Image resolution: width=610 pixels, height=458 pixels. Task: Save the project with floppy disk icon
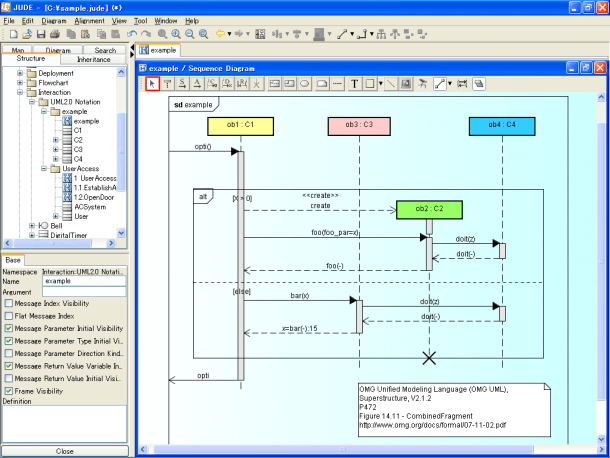click(41, 34)
